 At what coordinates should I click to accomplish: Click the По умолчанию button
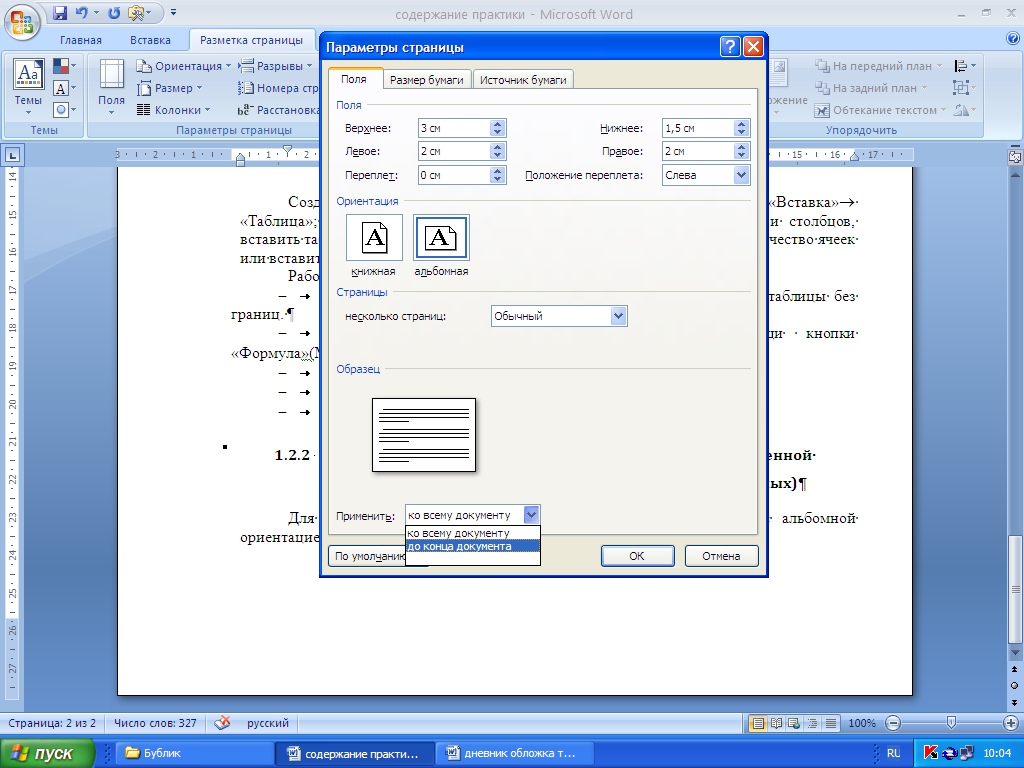367,556
